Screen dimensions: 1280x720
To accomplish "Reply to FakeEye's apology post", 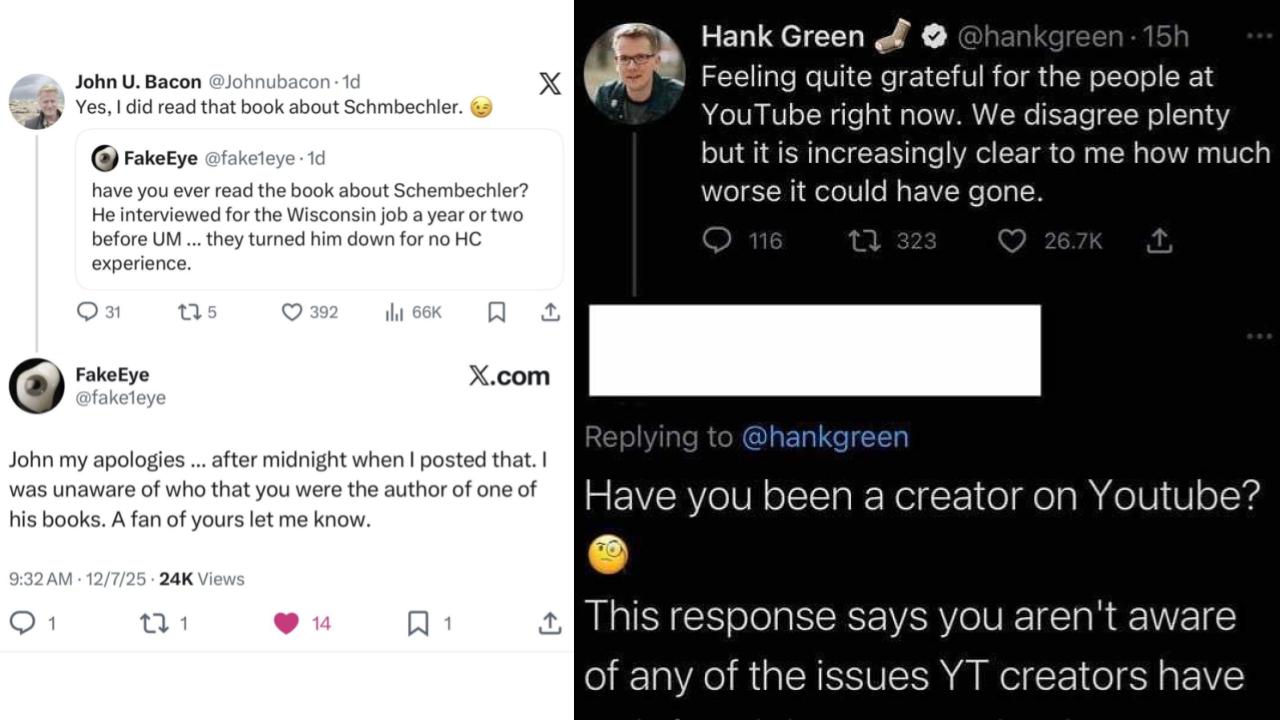I will point(22,623).
